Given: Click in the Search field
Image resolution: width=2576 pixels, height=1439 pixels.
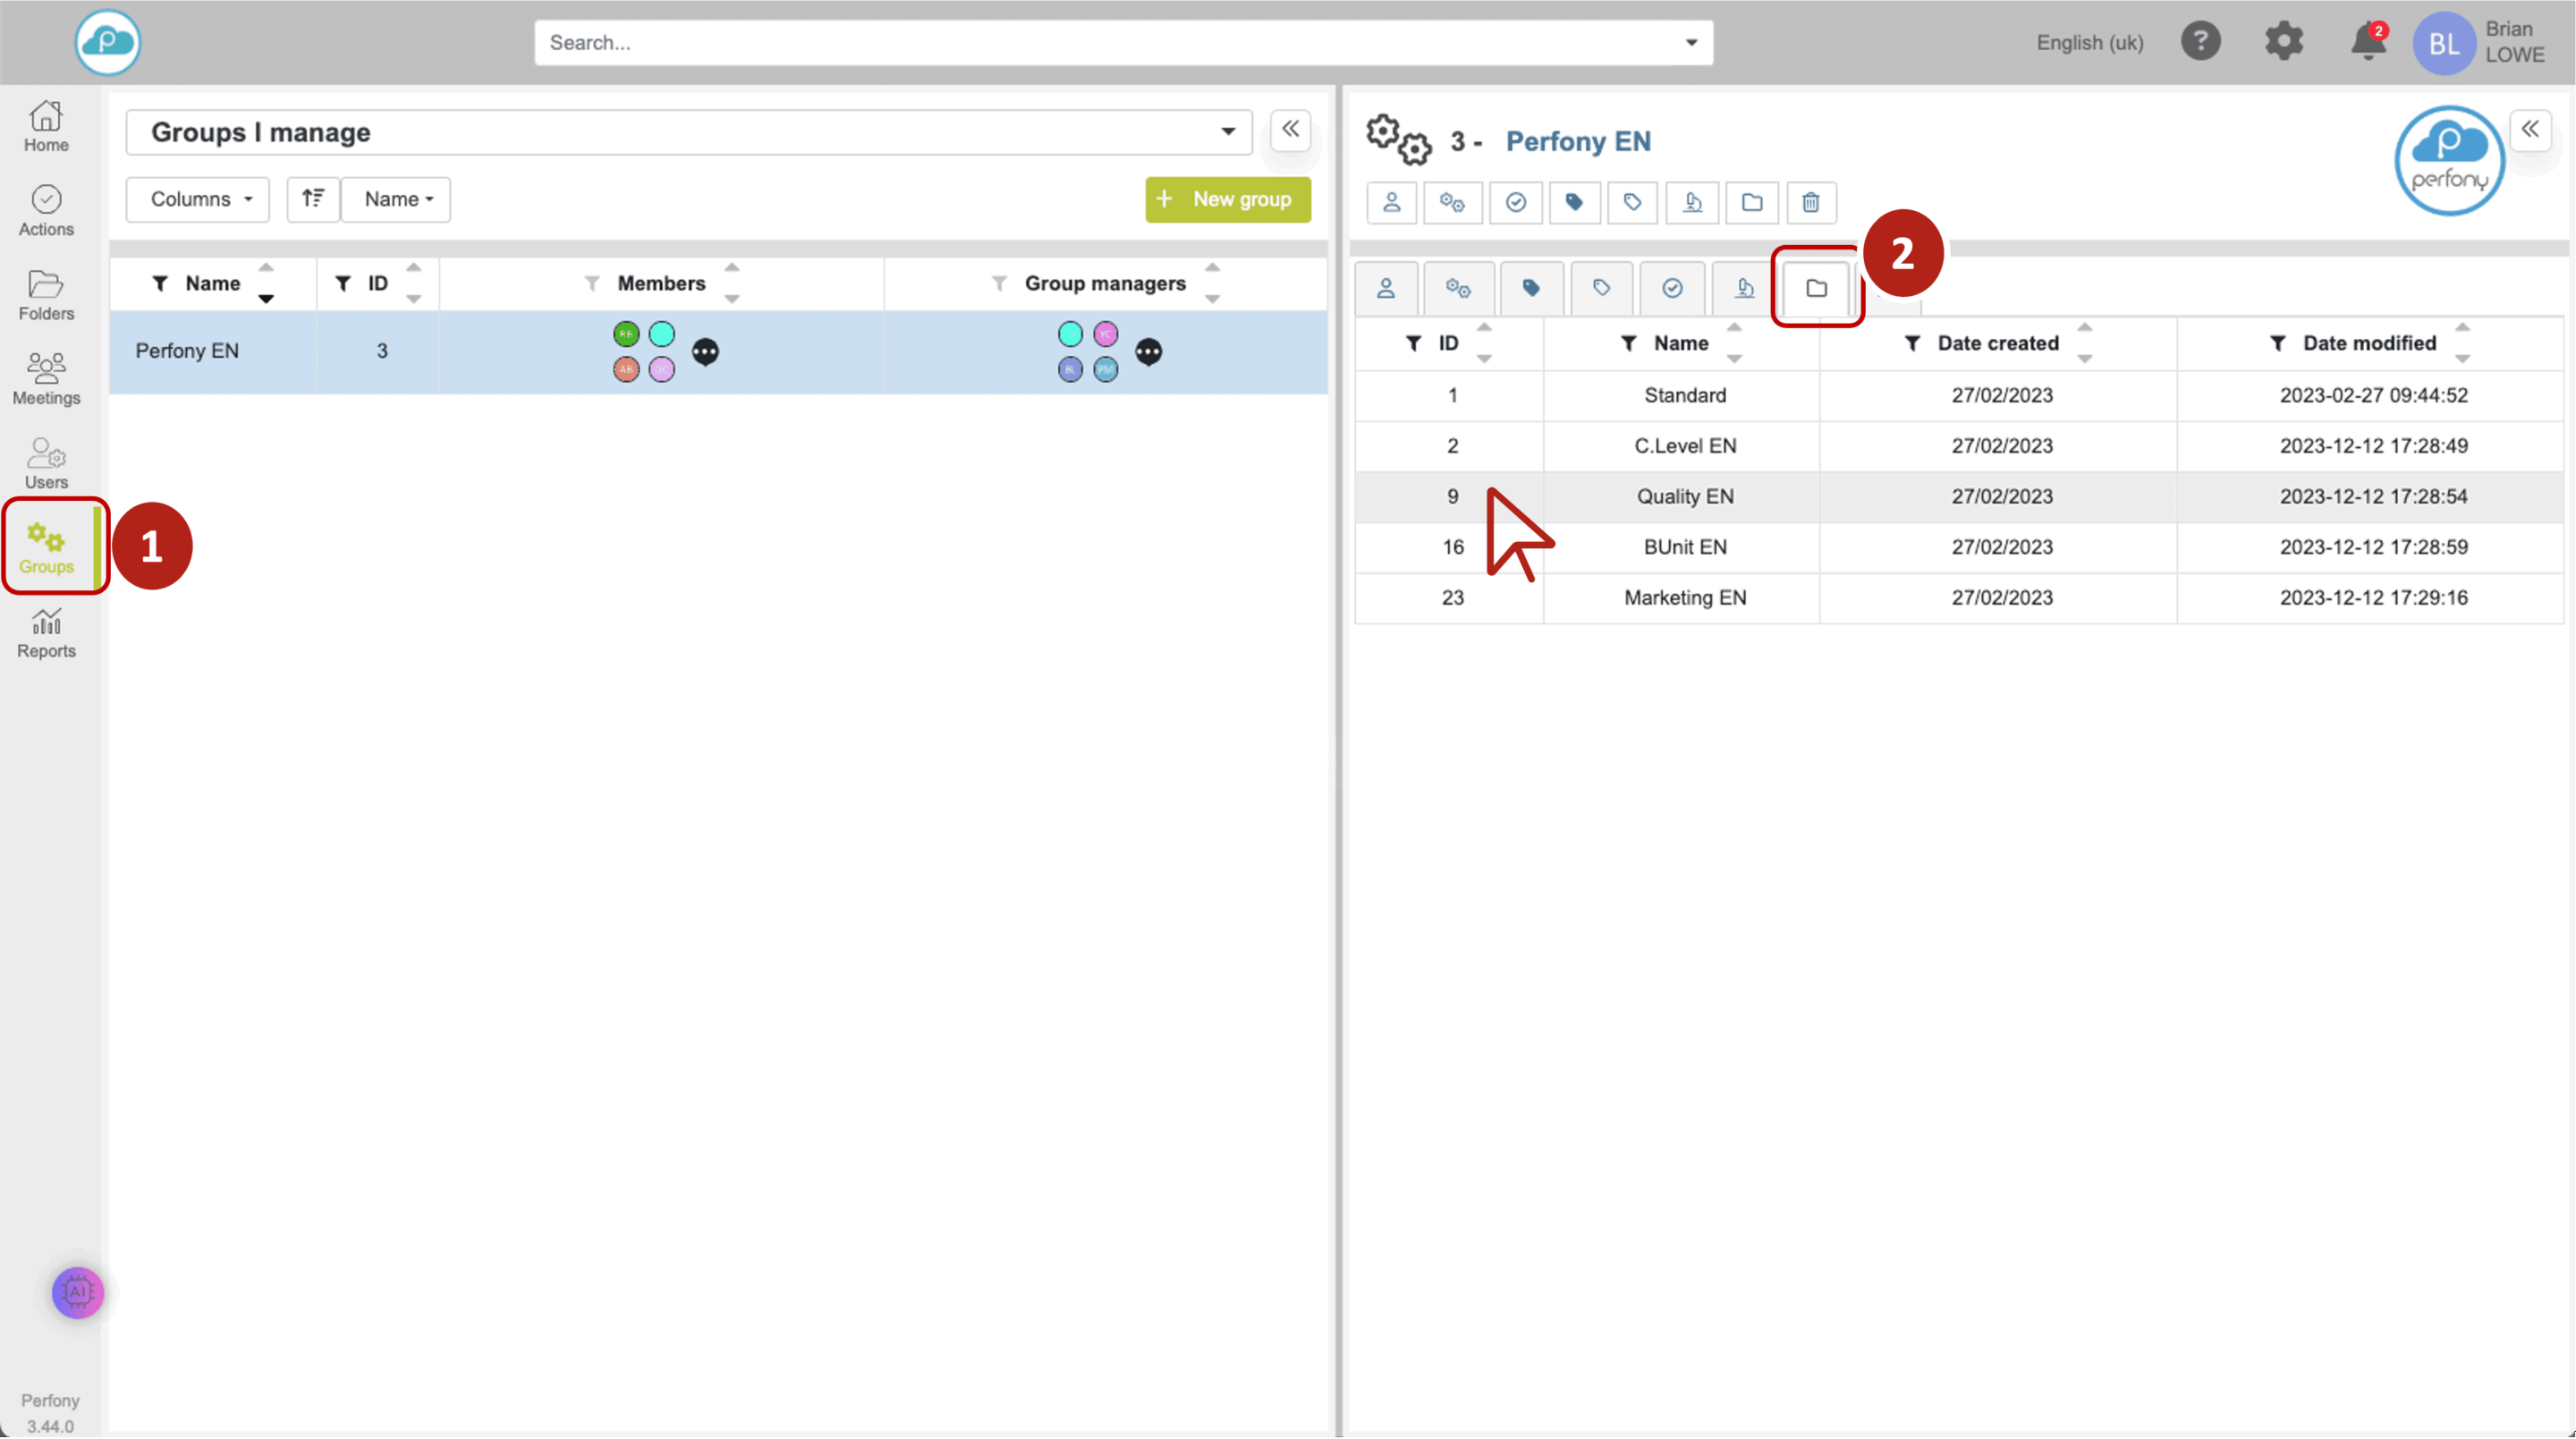Looking at the screenshot, I should coord(1110,42).
